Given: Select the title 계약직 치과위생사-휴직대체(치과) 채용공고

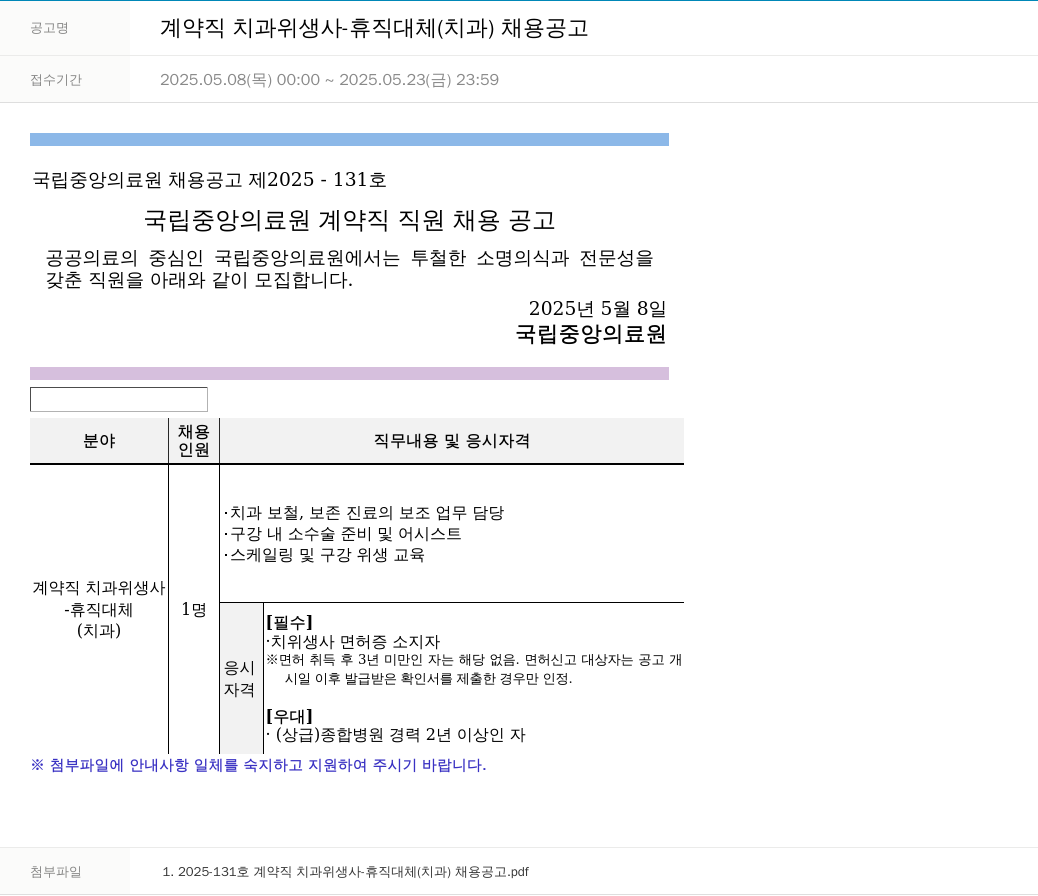Looking at the screenshot, I should click(374, 28).
